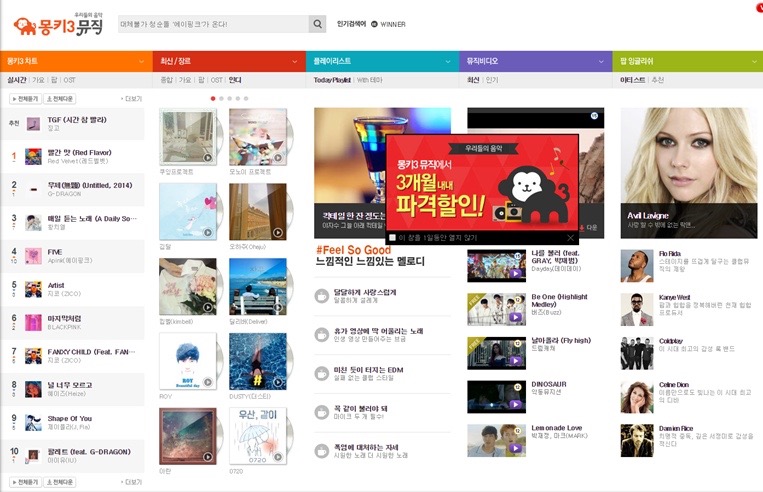Viewport: 763px width, 492px height.
Task: Open chart song 빨간 맛 (Red Flavor)
Action: coord(79,152)
